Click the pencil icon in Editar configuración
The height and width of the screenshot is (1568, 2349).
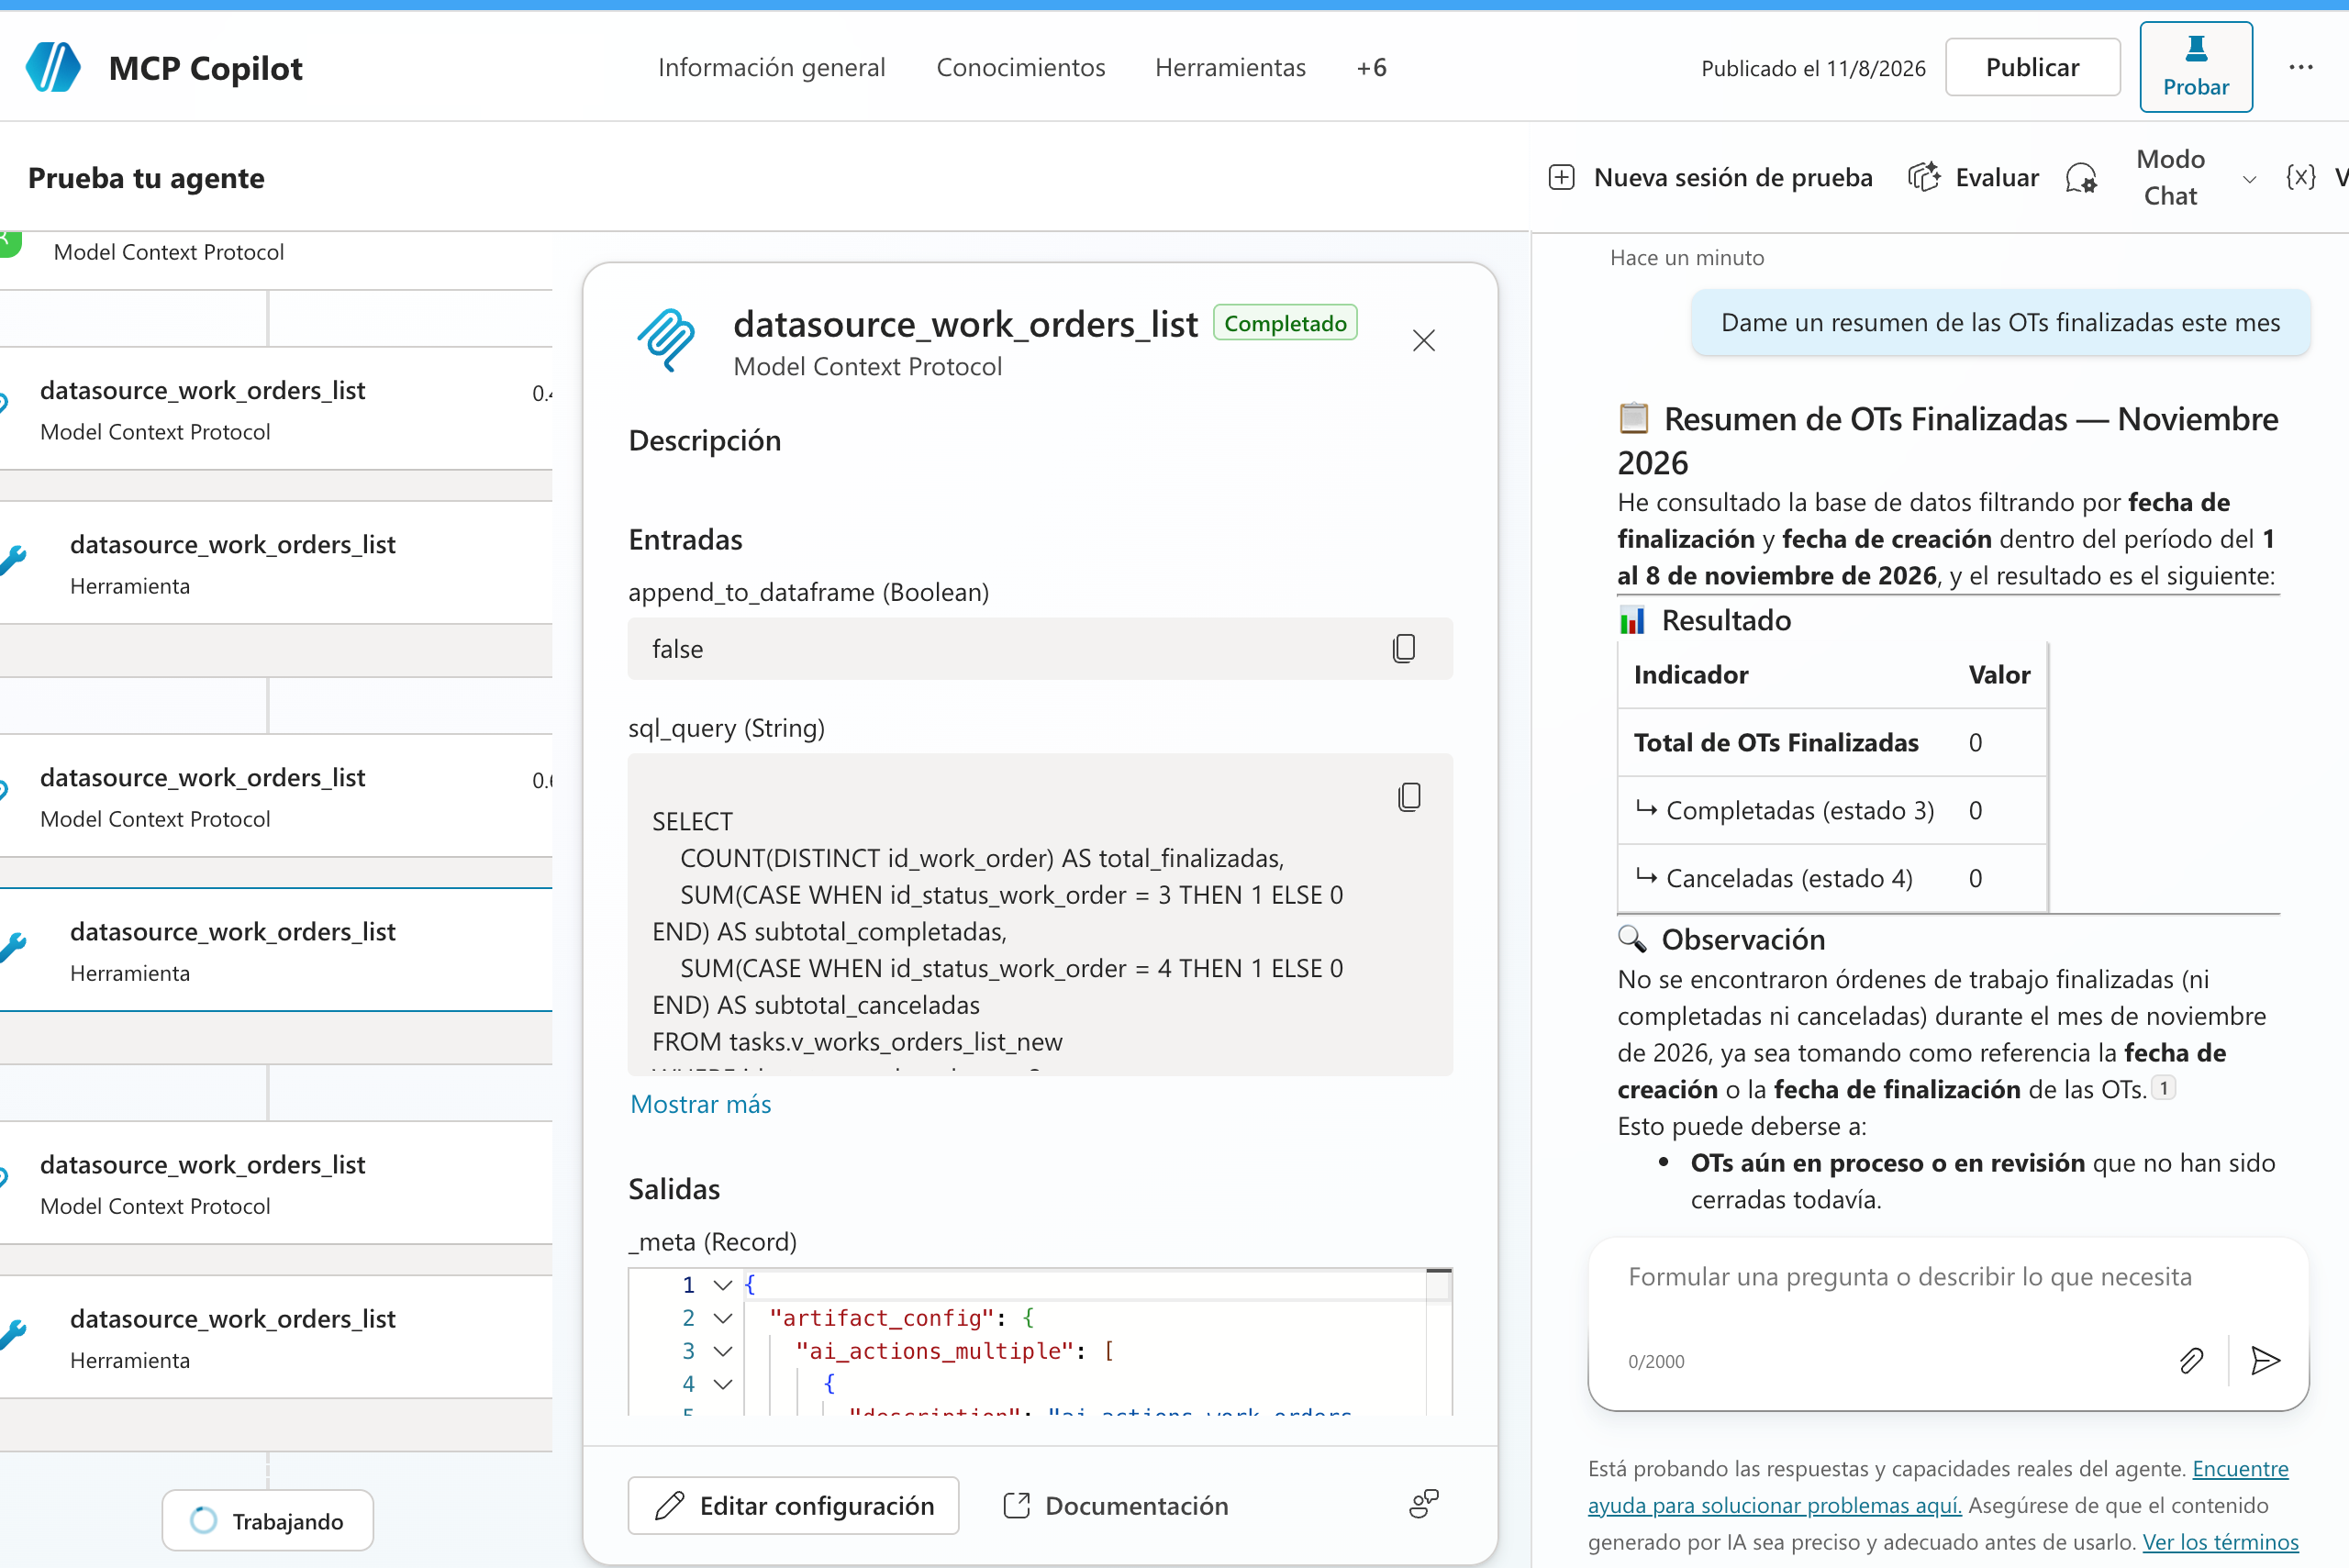point(669,1505)
